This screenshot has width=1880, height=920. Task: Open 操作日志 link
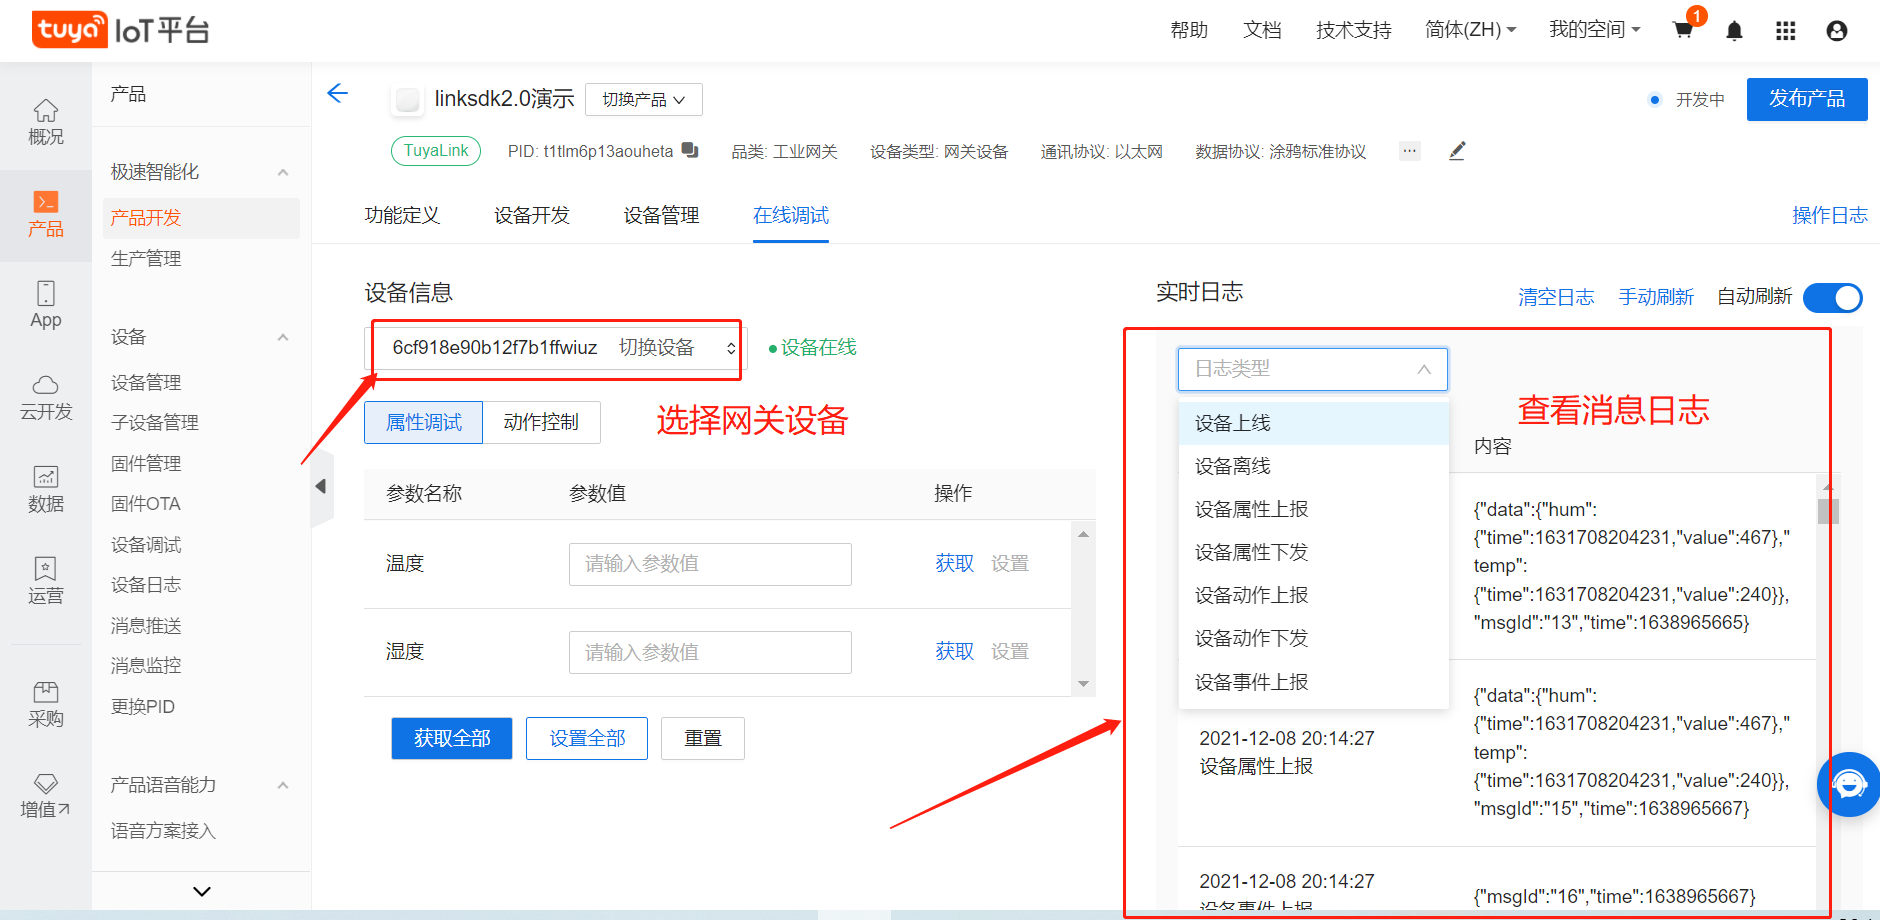pyautogui.click(x=1830, y=215)
